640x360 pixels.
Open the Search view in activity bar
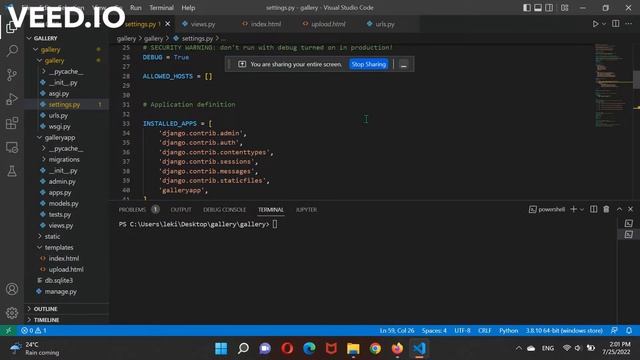(x=12, y=51)
